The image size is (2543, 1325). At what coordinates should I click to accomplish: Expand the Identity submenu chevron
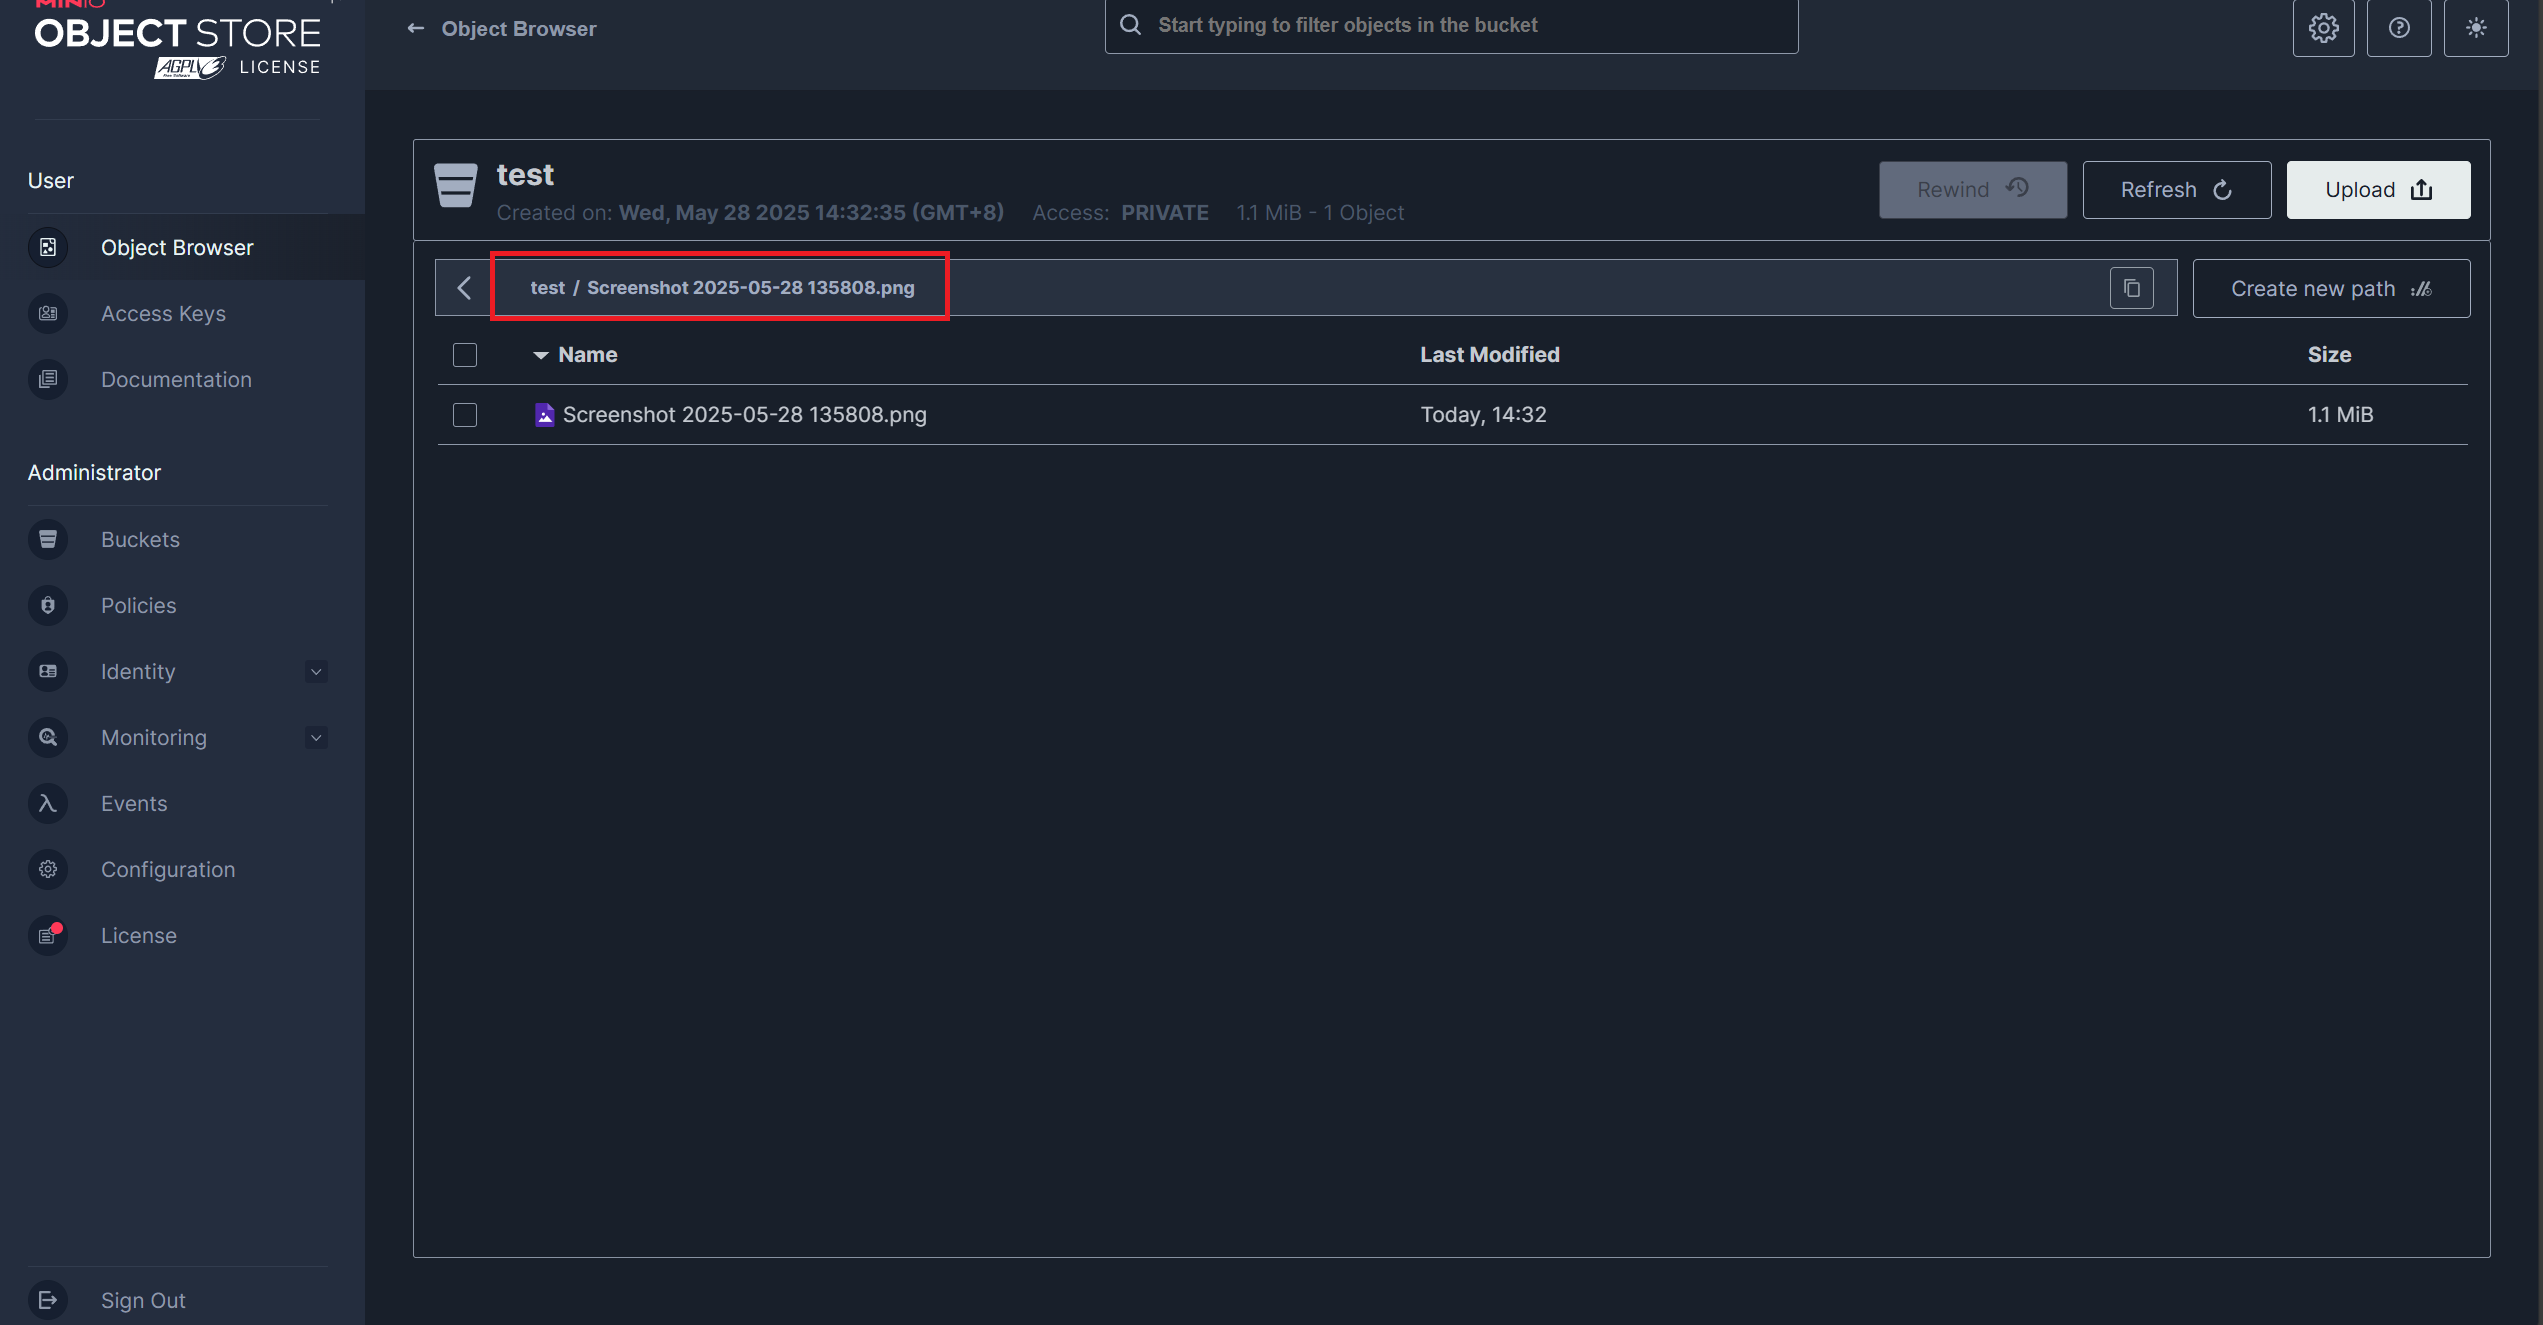click(x=316, y=671)
